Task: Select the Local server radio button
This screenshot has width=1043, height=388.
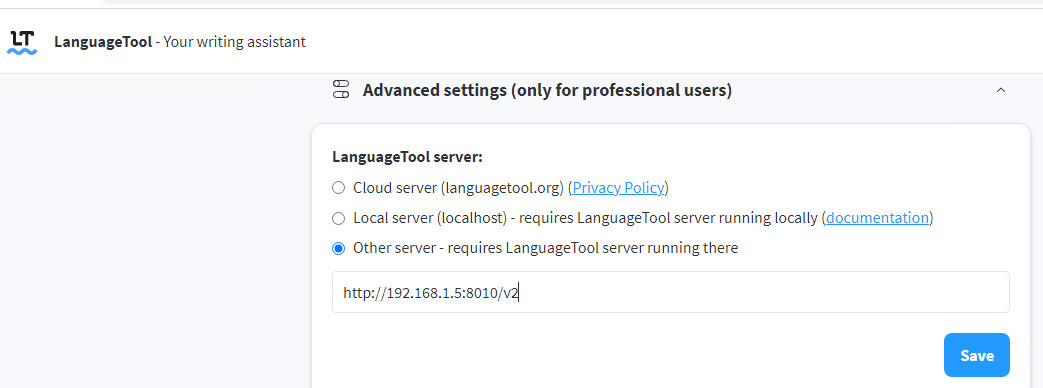Action: [x=339, y=218]
